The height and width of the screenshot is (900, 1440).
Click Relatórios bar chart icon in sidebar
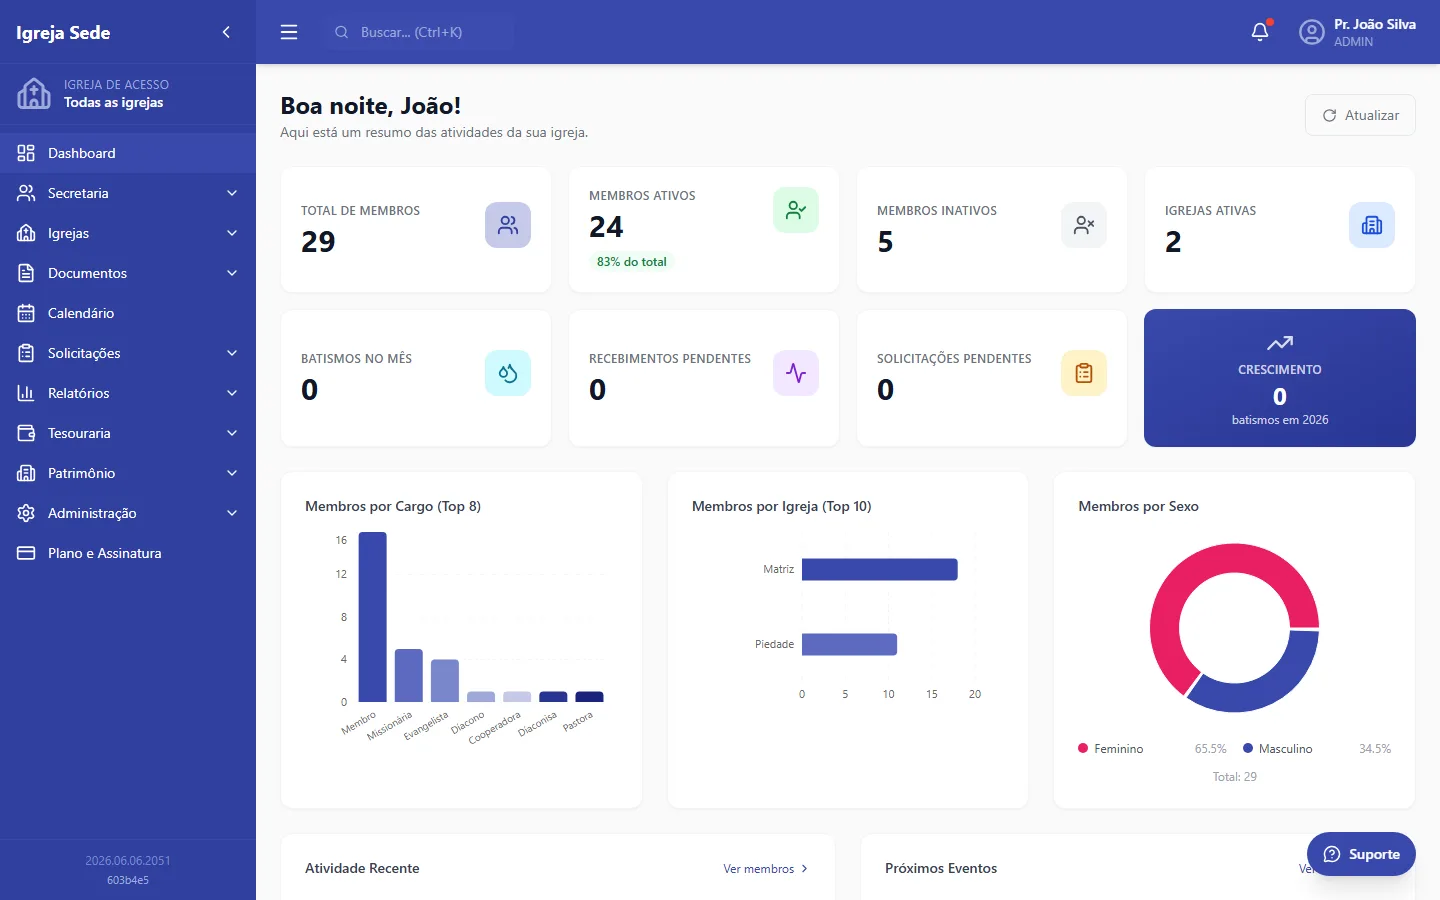(26, 393)
